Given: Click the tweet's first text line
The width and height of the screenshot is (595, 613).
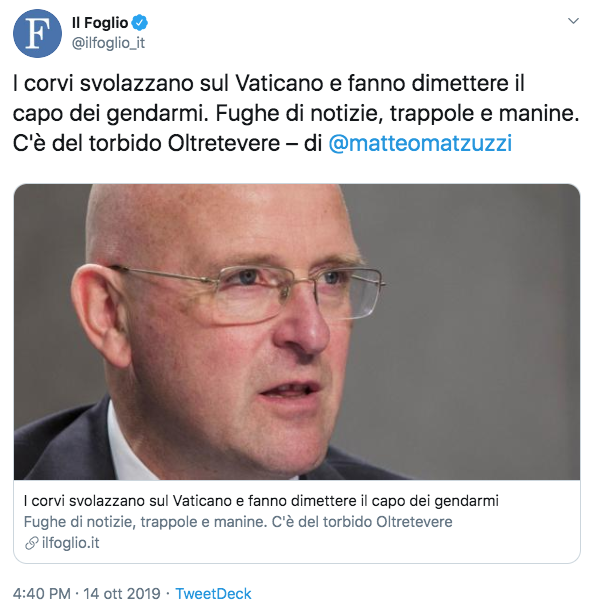Looking at the screenshot, I should pyautogui.click(x=269, y=83).
